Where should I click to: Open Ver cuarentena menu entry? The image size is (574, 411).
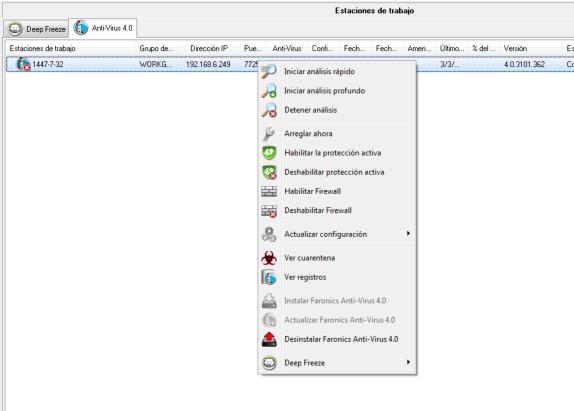click(x=337, y=258)
